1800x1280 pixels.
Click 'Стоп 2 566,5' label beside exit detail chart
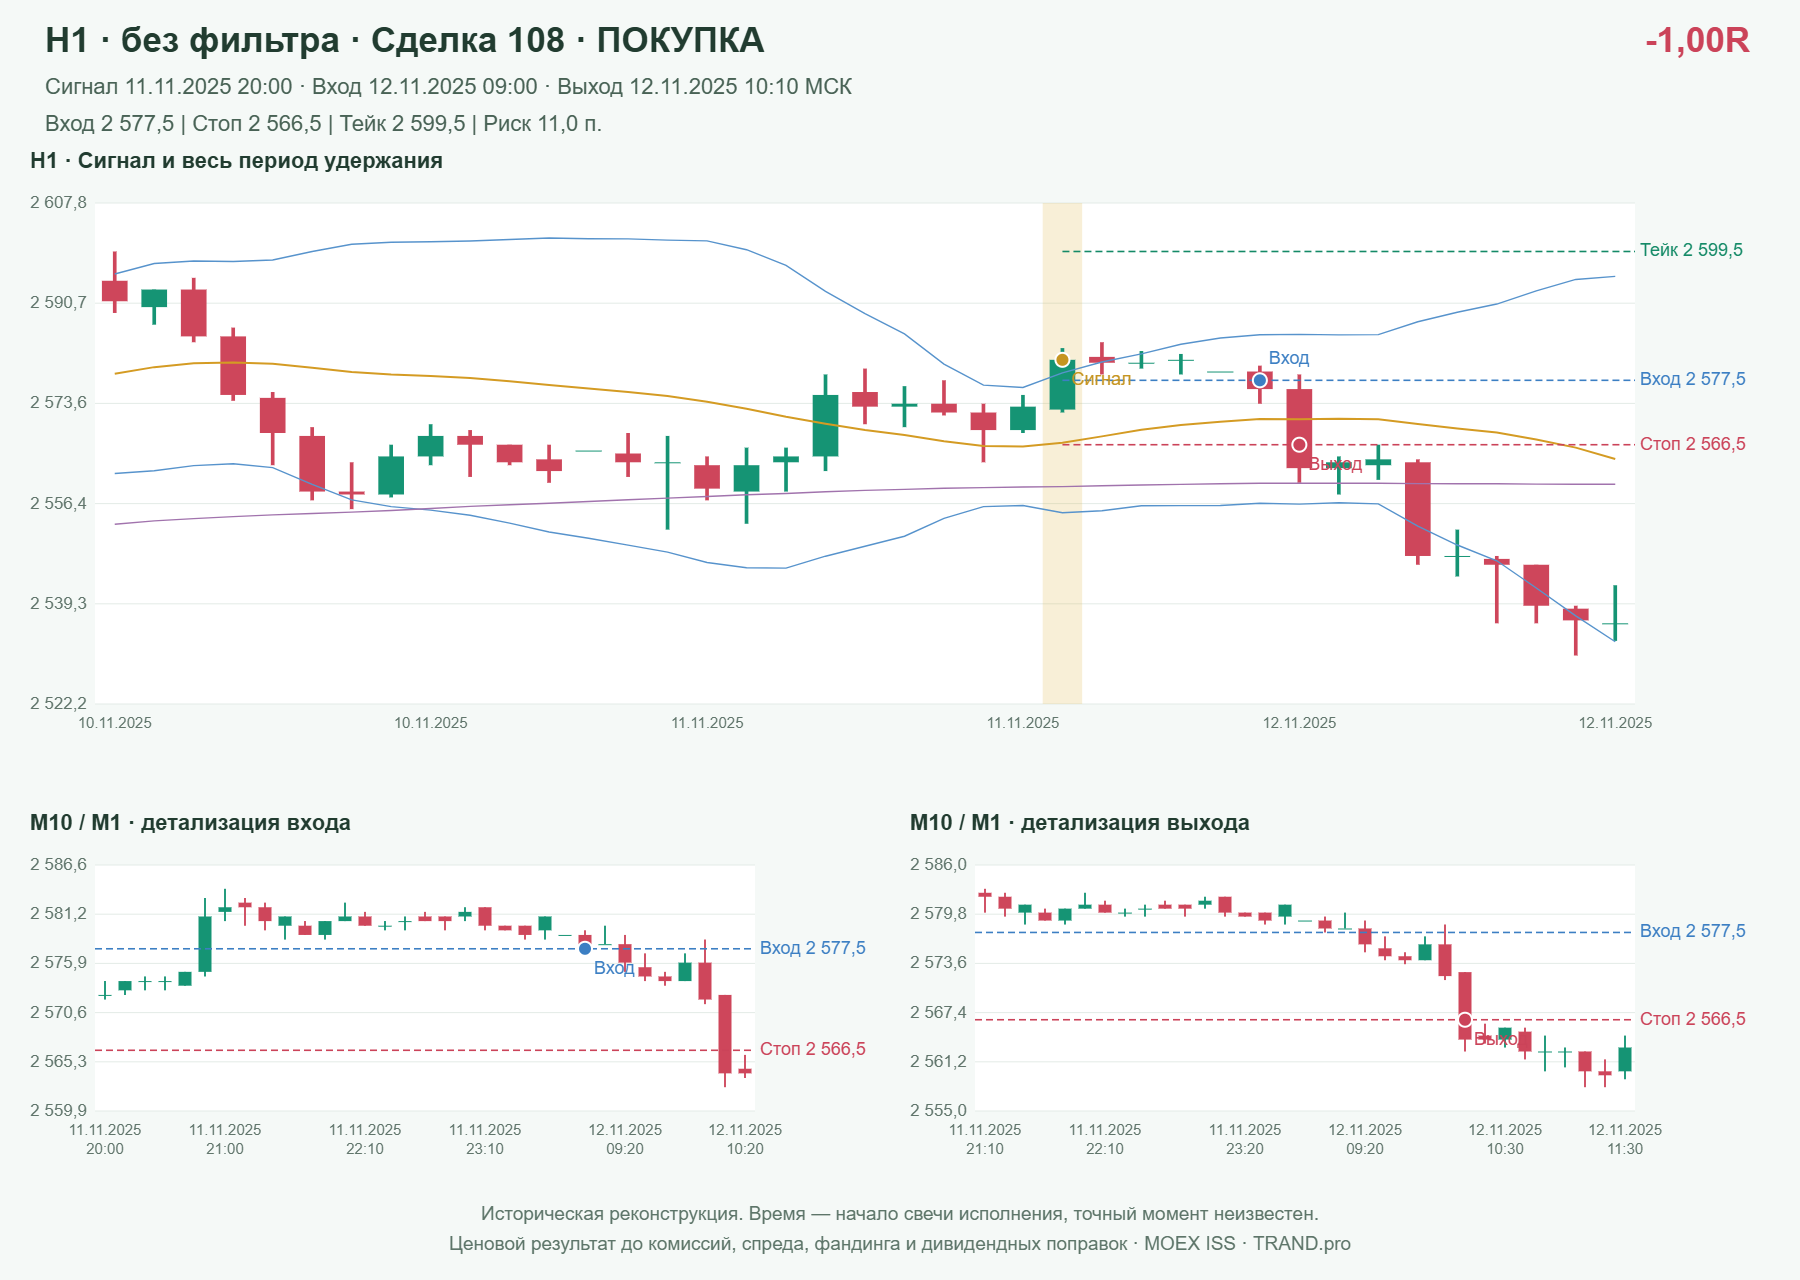[x=1693, y=1019]
